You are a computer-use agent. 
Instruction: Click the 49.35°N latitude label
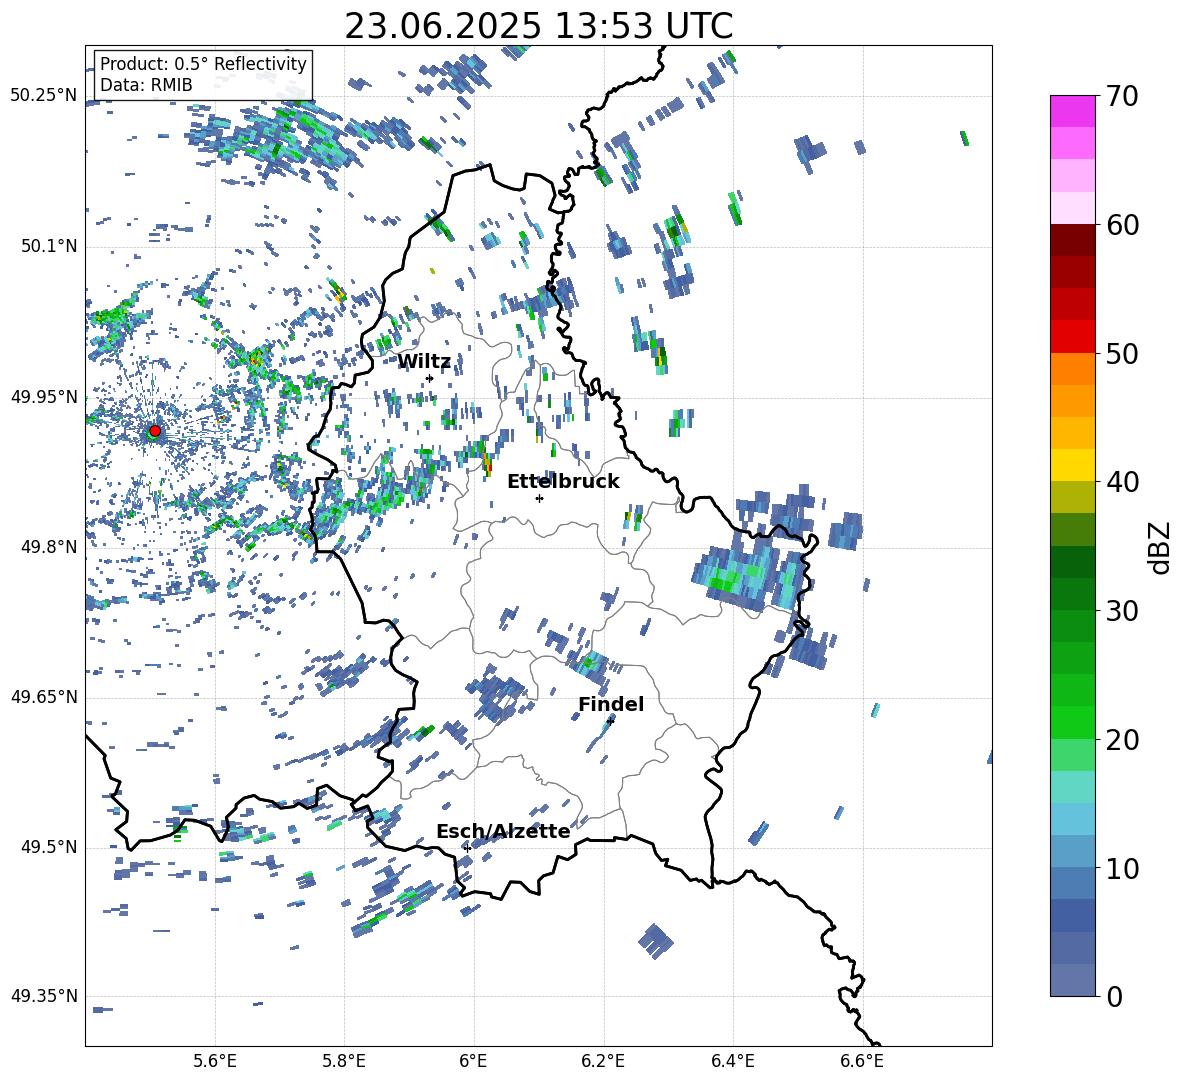44,996
